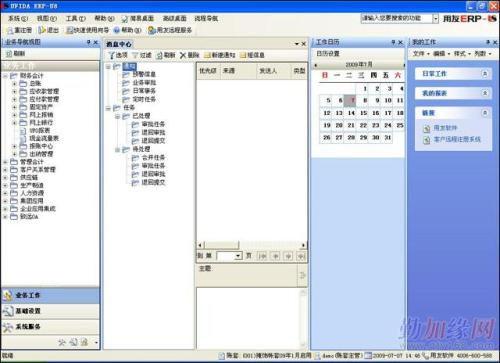Switch to 基础设置 section
Screen dimensions: 500x363
[x=51, y=311]
